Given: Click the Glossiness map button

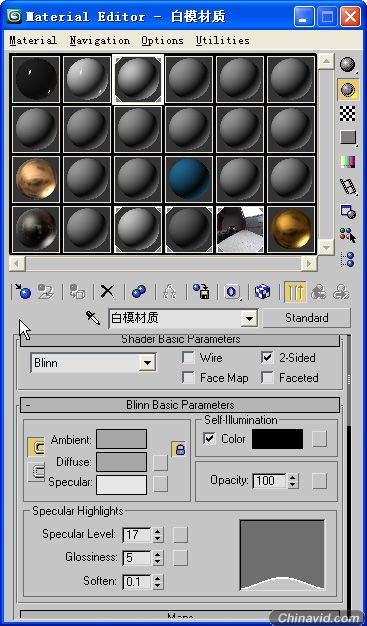Looking at the screenshot, I should click(181, 558).
